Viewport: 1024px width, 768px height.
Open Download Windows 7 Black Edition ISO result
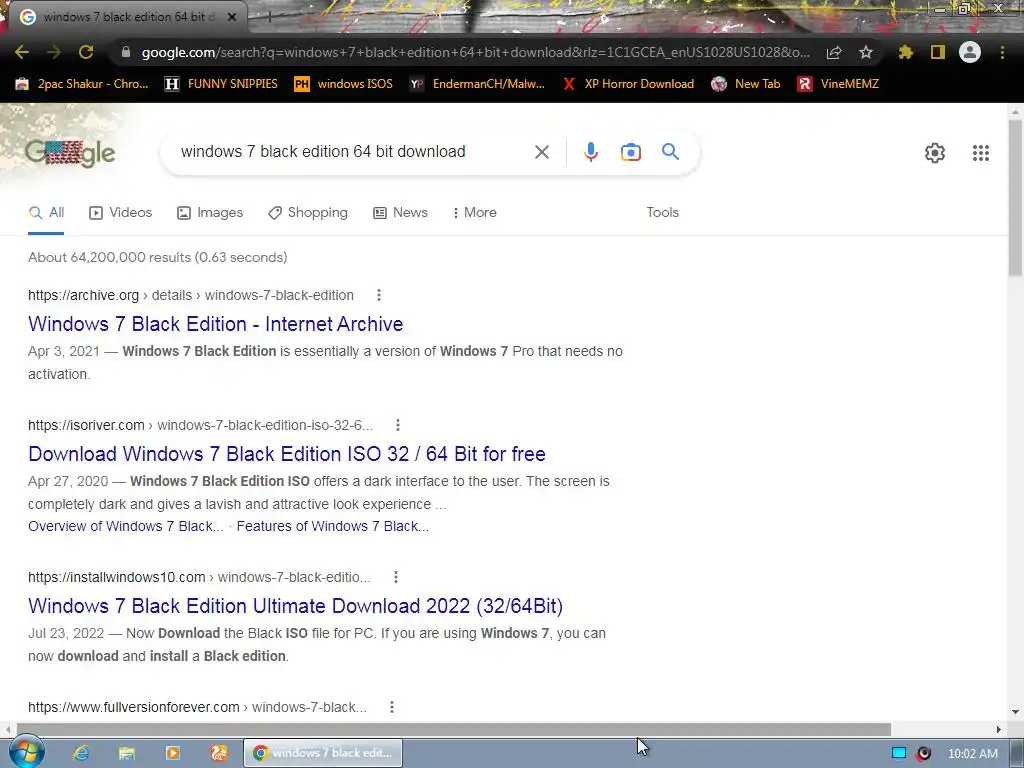(x=287, y=454)
